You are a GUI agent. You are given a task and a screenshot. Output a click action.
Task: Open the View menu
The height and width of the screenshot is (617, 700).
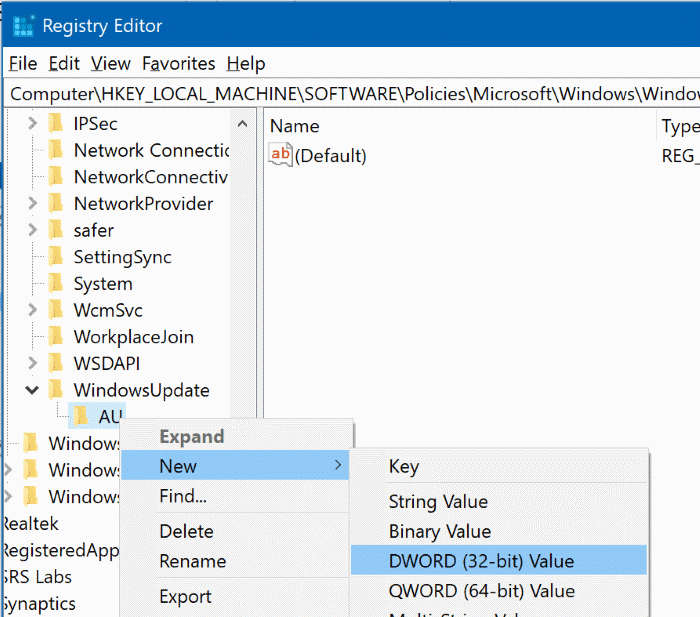coord(111,64)
